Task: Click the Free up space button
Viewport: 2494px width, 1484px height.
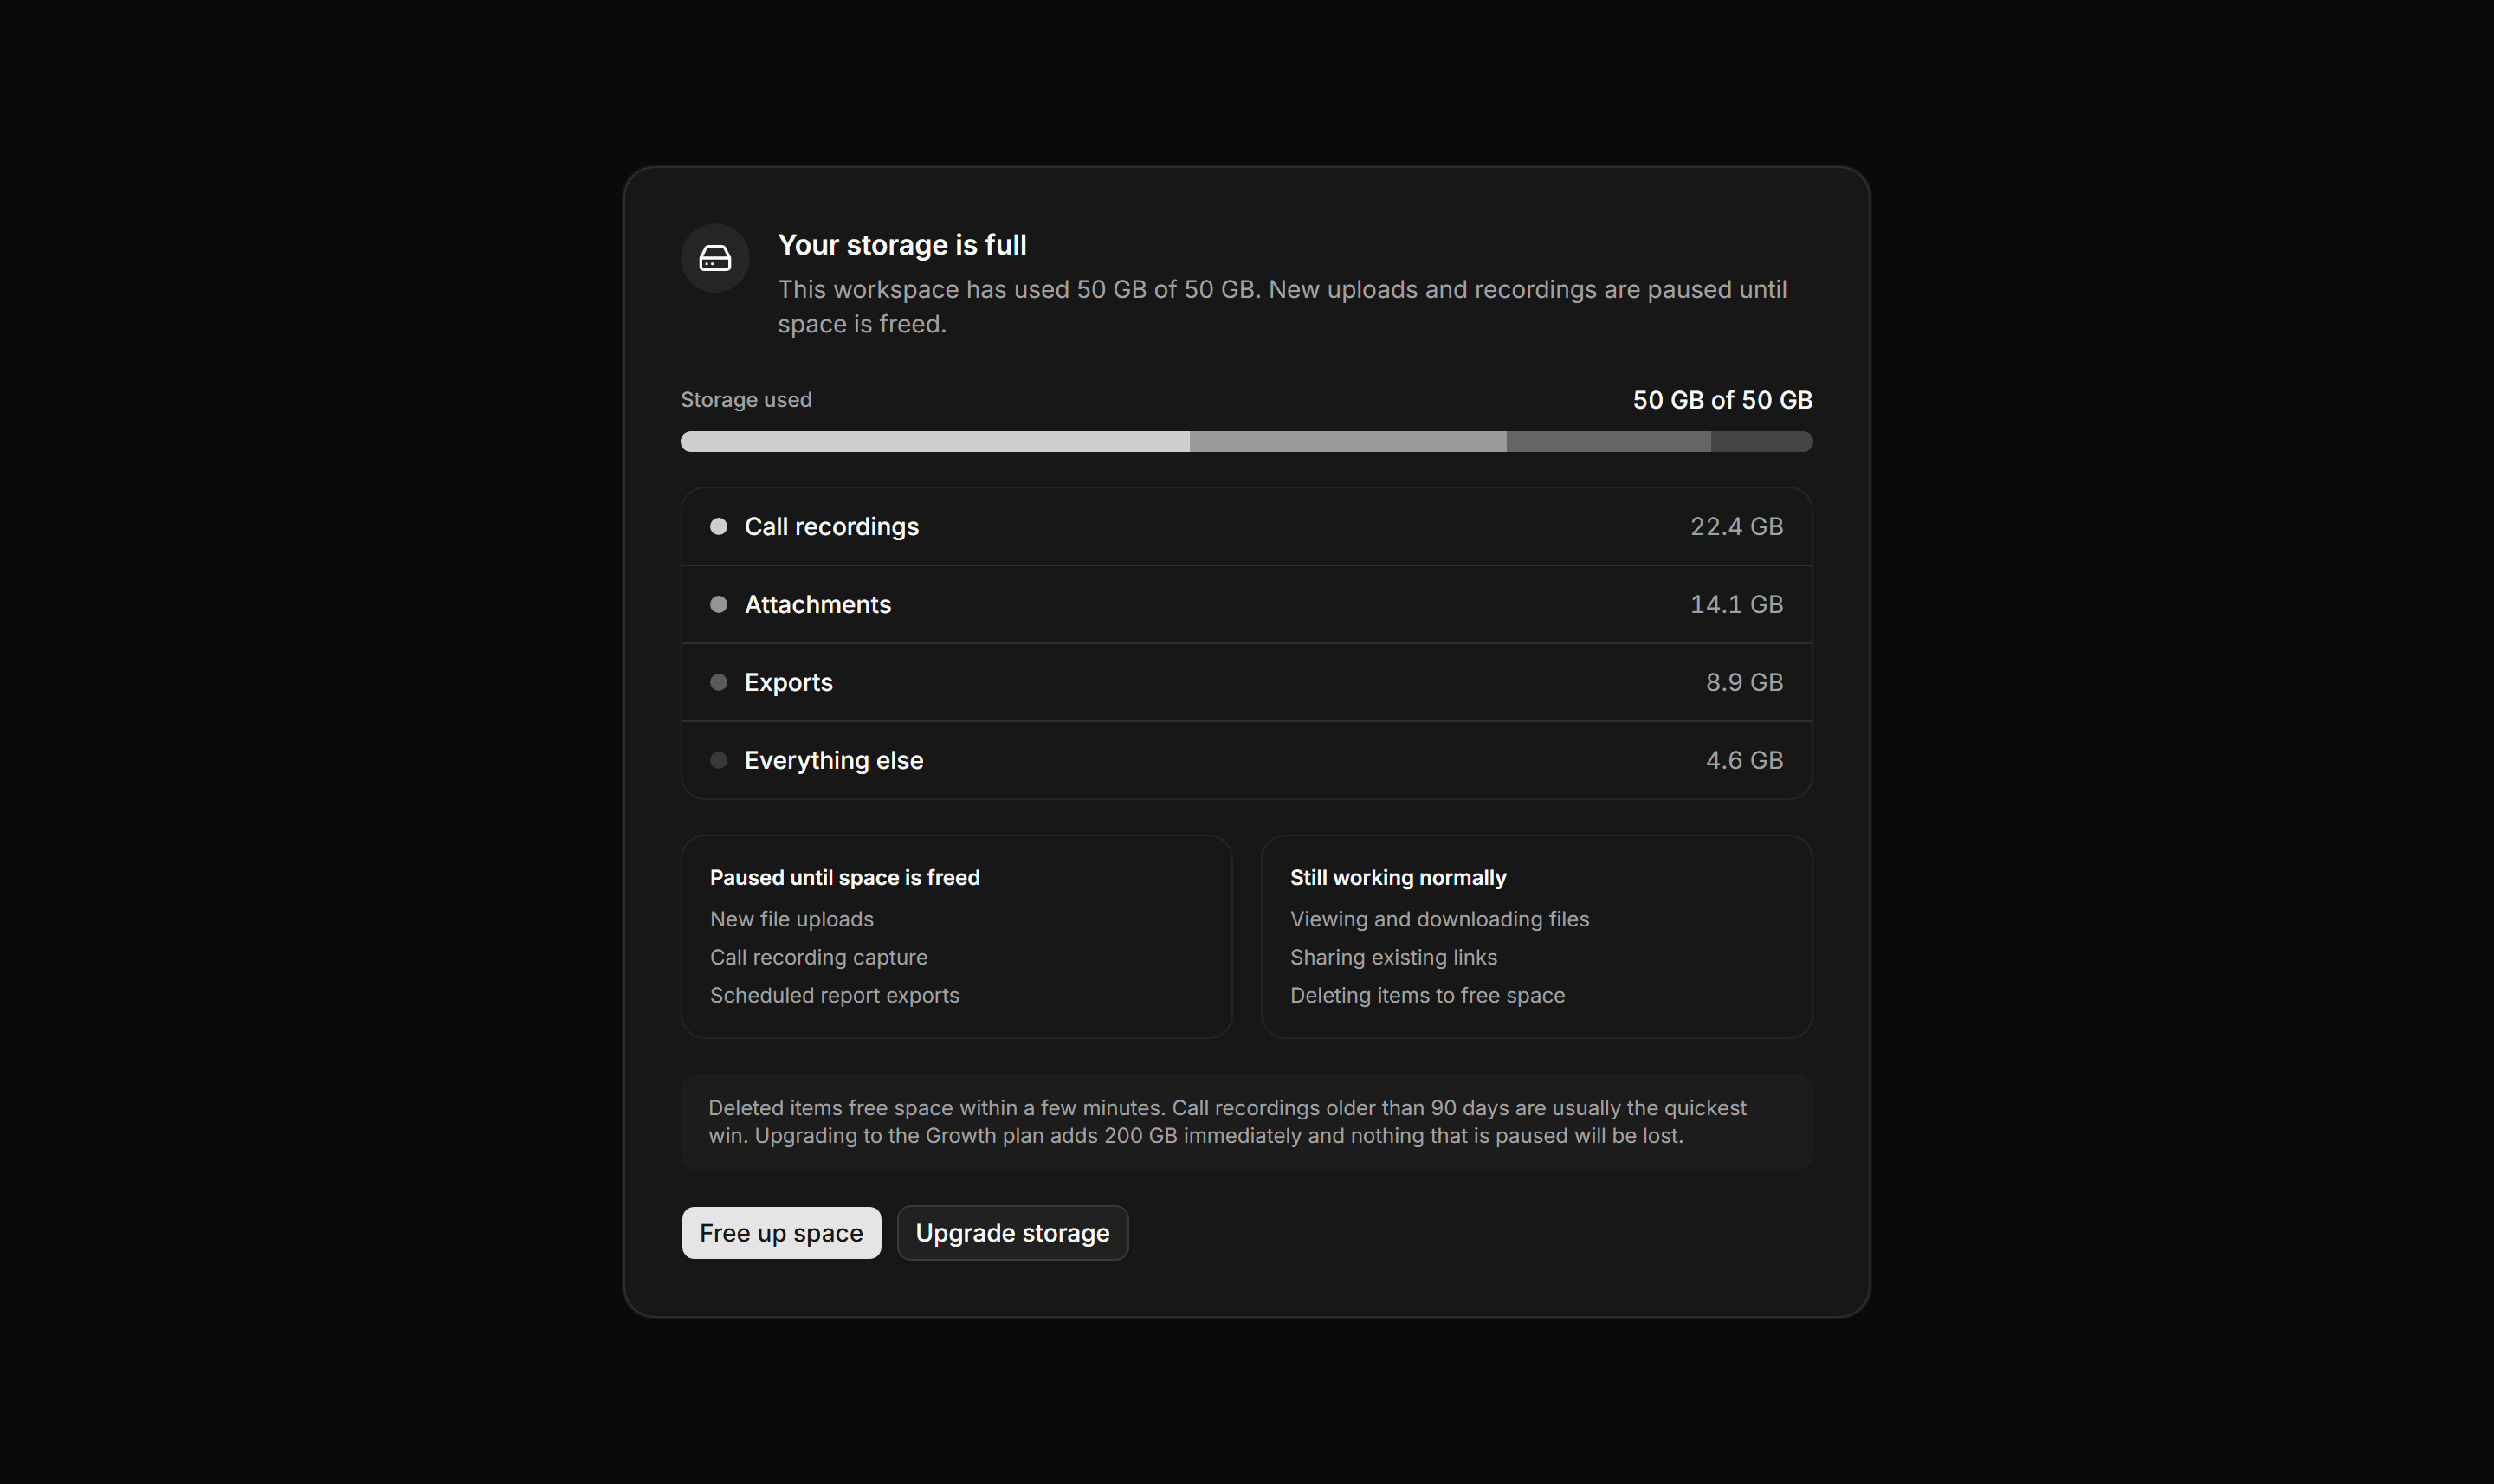Action: point(781,1232)
